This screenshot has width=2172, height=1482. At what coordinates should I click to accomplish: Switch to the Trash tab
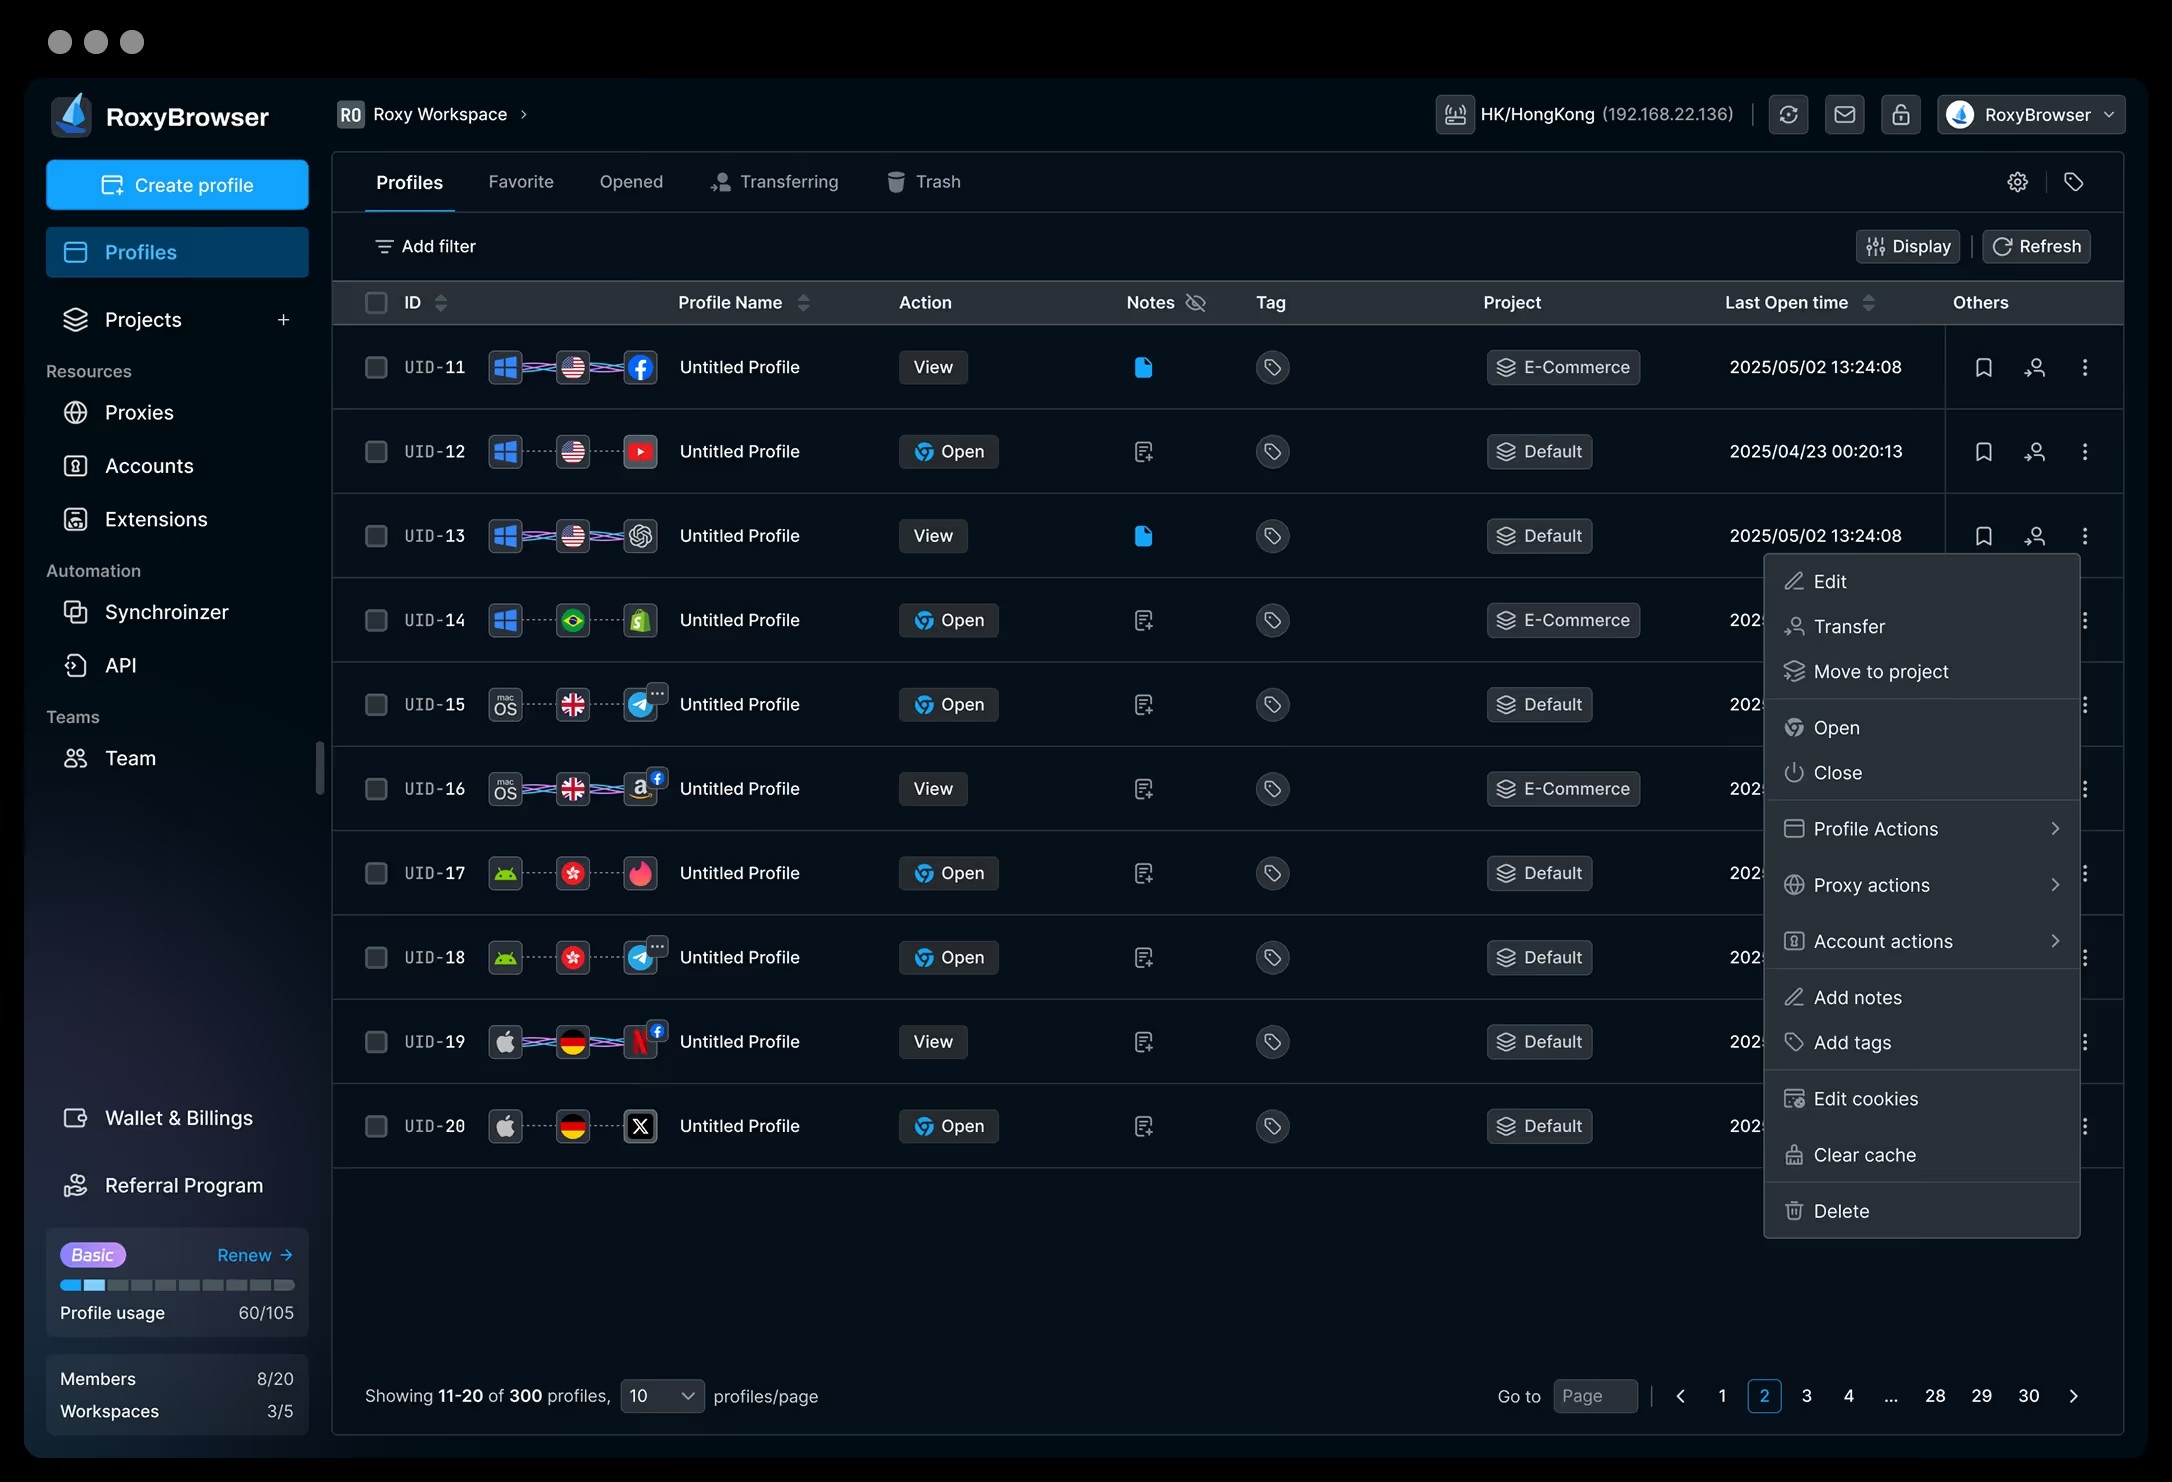(x=923, y=182)
